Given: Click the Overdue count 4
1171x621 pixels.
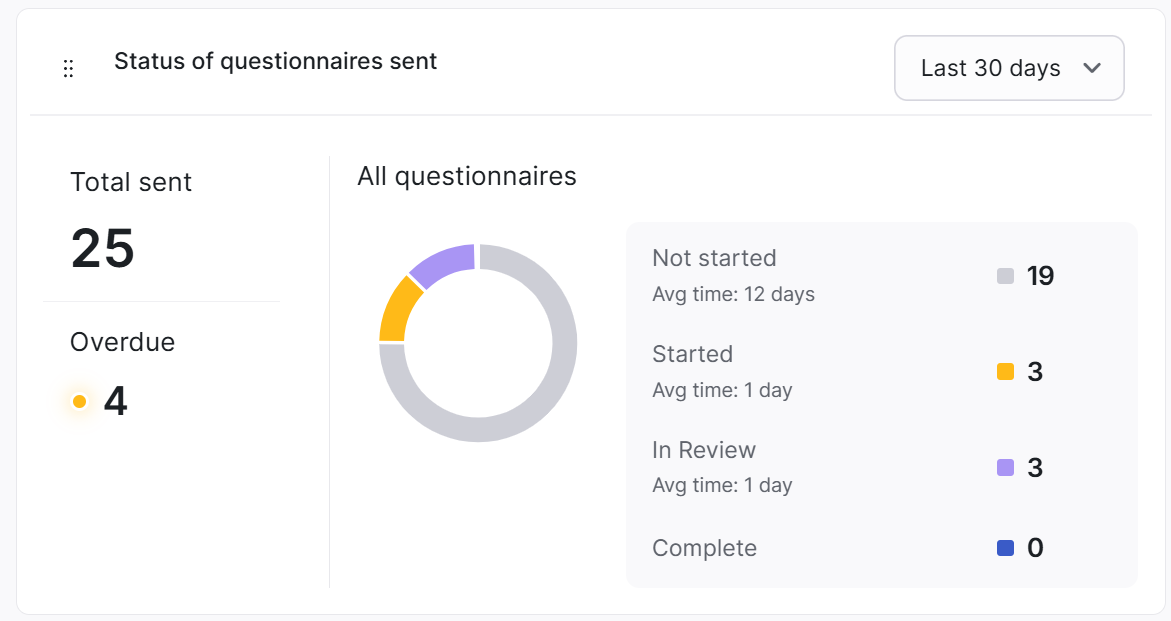Looking at the screenshot, I should click(x=116, y=402).
